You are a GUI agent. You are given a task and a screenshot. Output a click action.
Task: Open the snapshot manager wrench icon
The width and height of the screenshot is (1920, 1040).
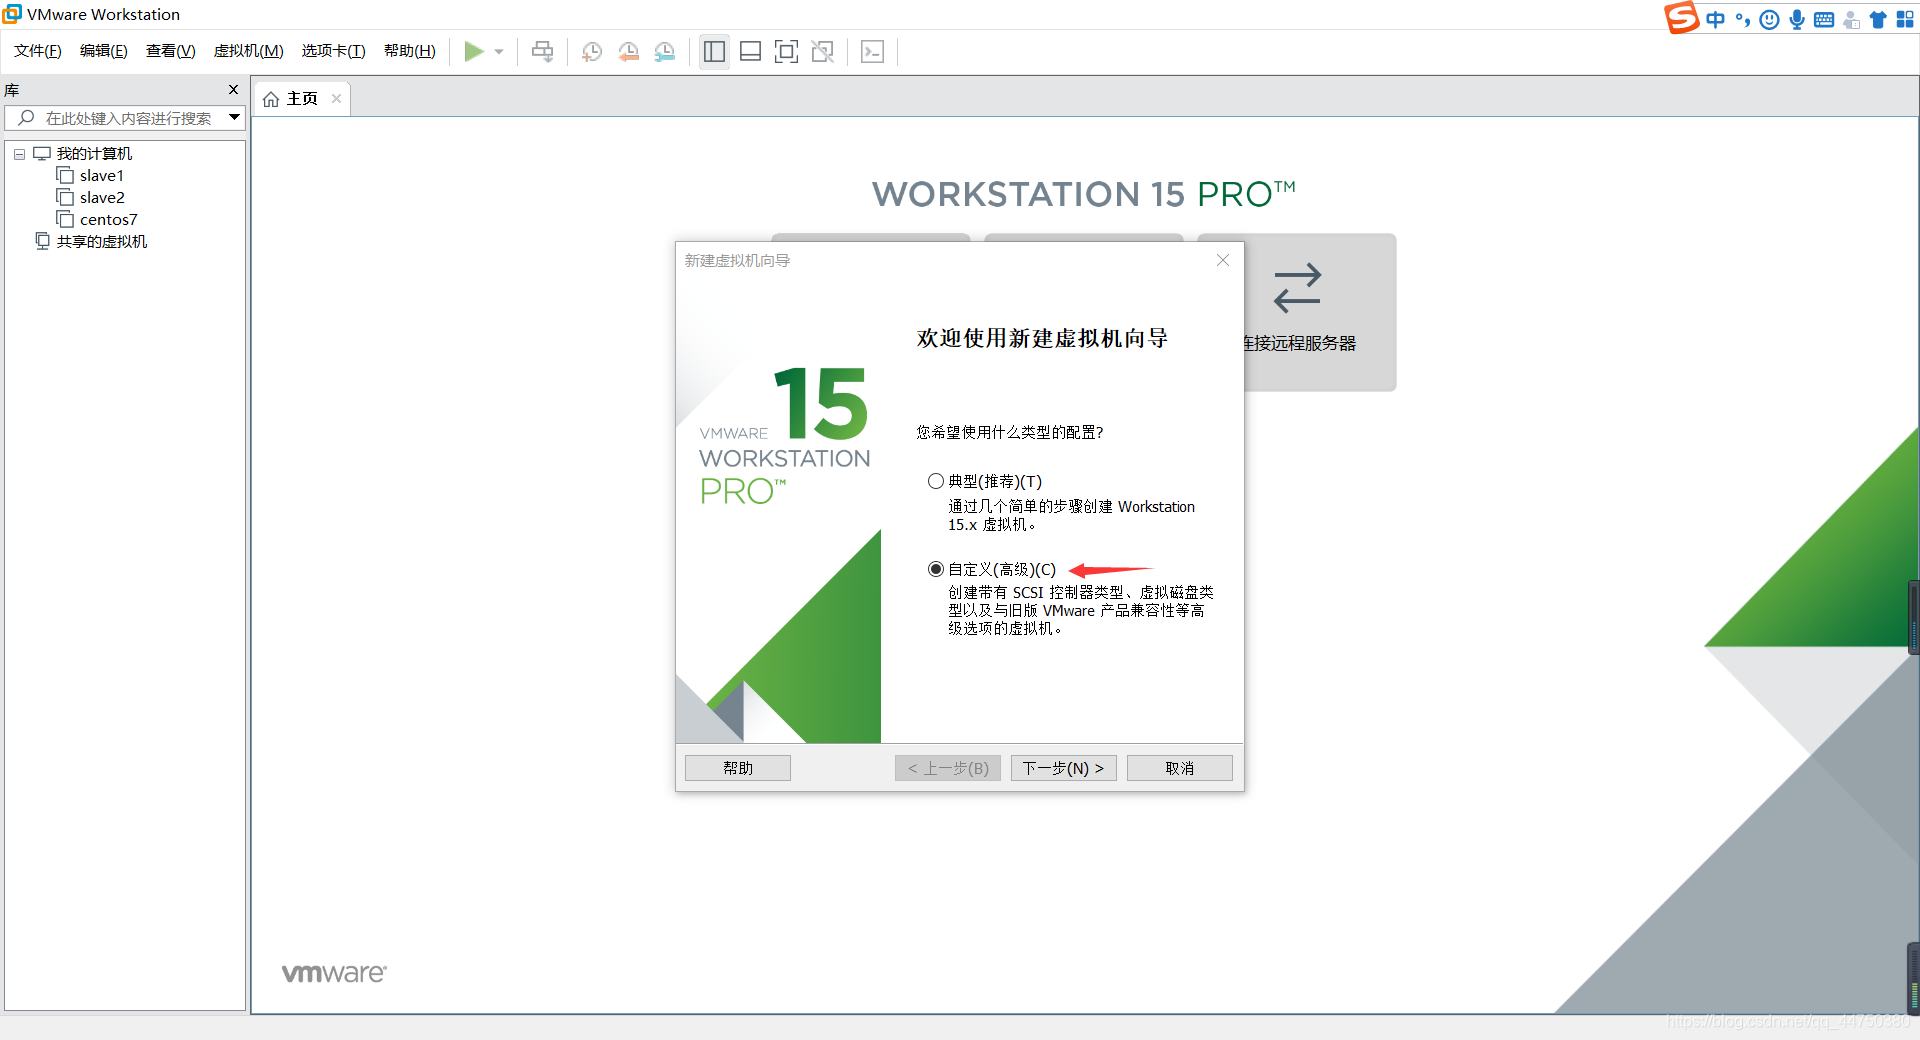[665, 52]
